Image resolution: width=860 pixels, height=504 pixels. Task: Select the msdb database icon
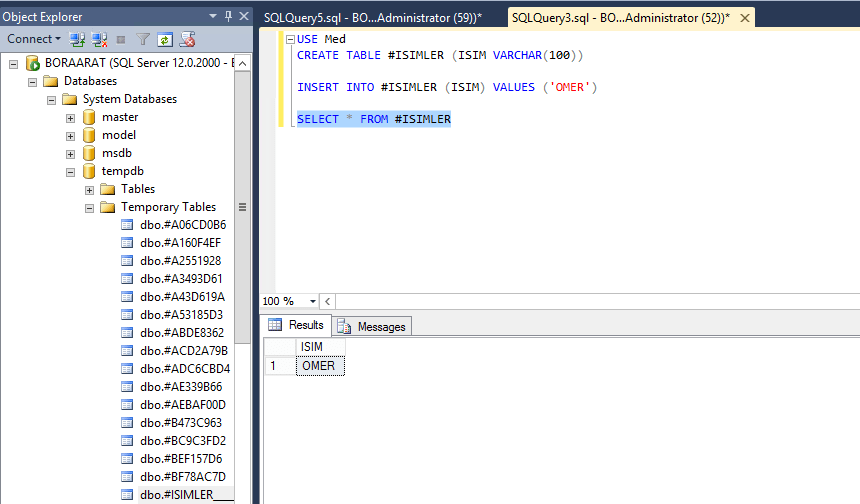pyautogui.click(x=89, y=154)
